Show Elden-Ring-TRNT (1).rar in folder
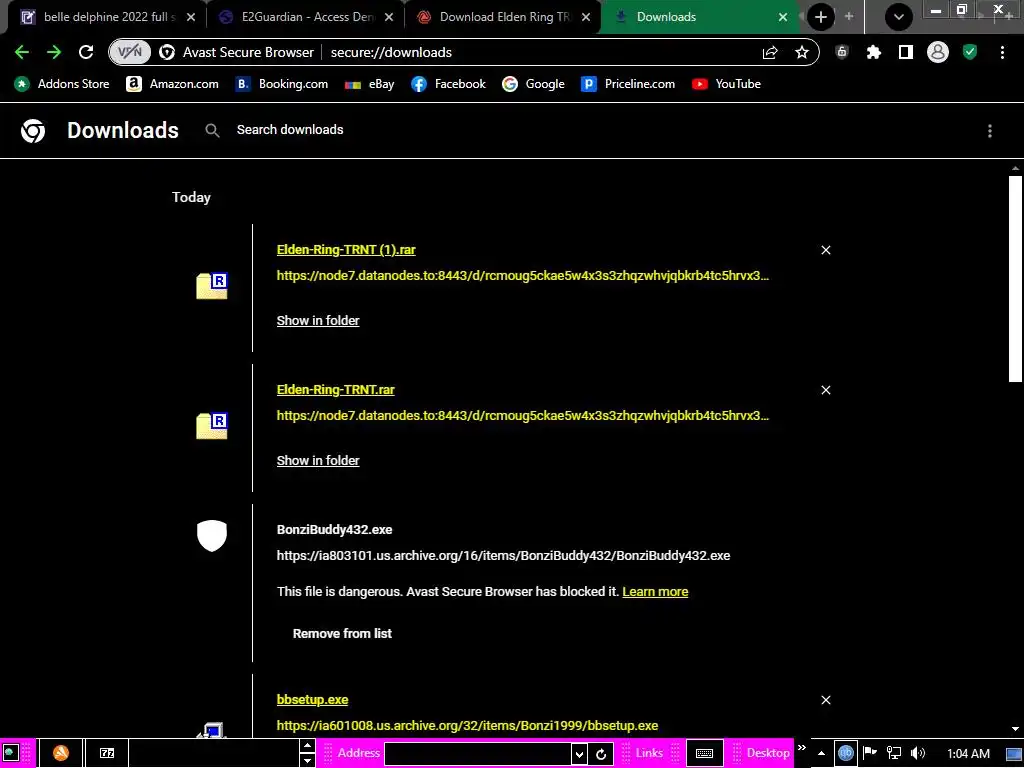 click(x=318, y=321)
